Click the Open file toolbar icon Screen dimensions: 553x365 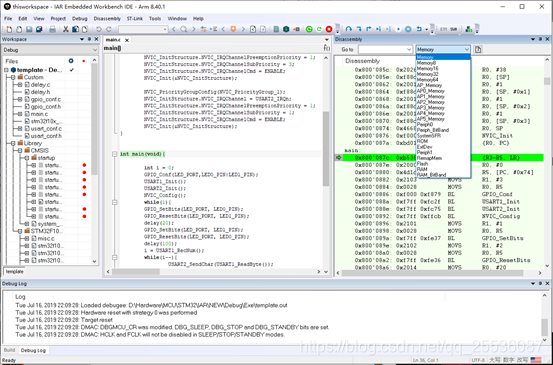(19, 29)
